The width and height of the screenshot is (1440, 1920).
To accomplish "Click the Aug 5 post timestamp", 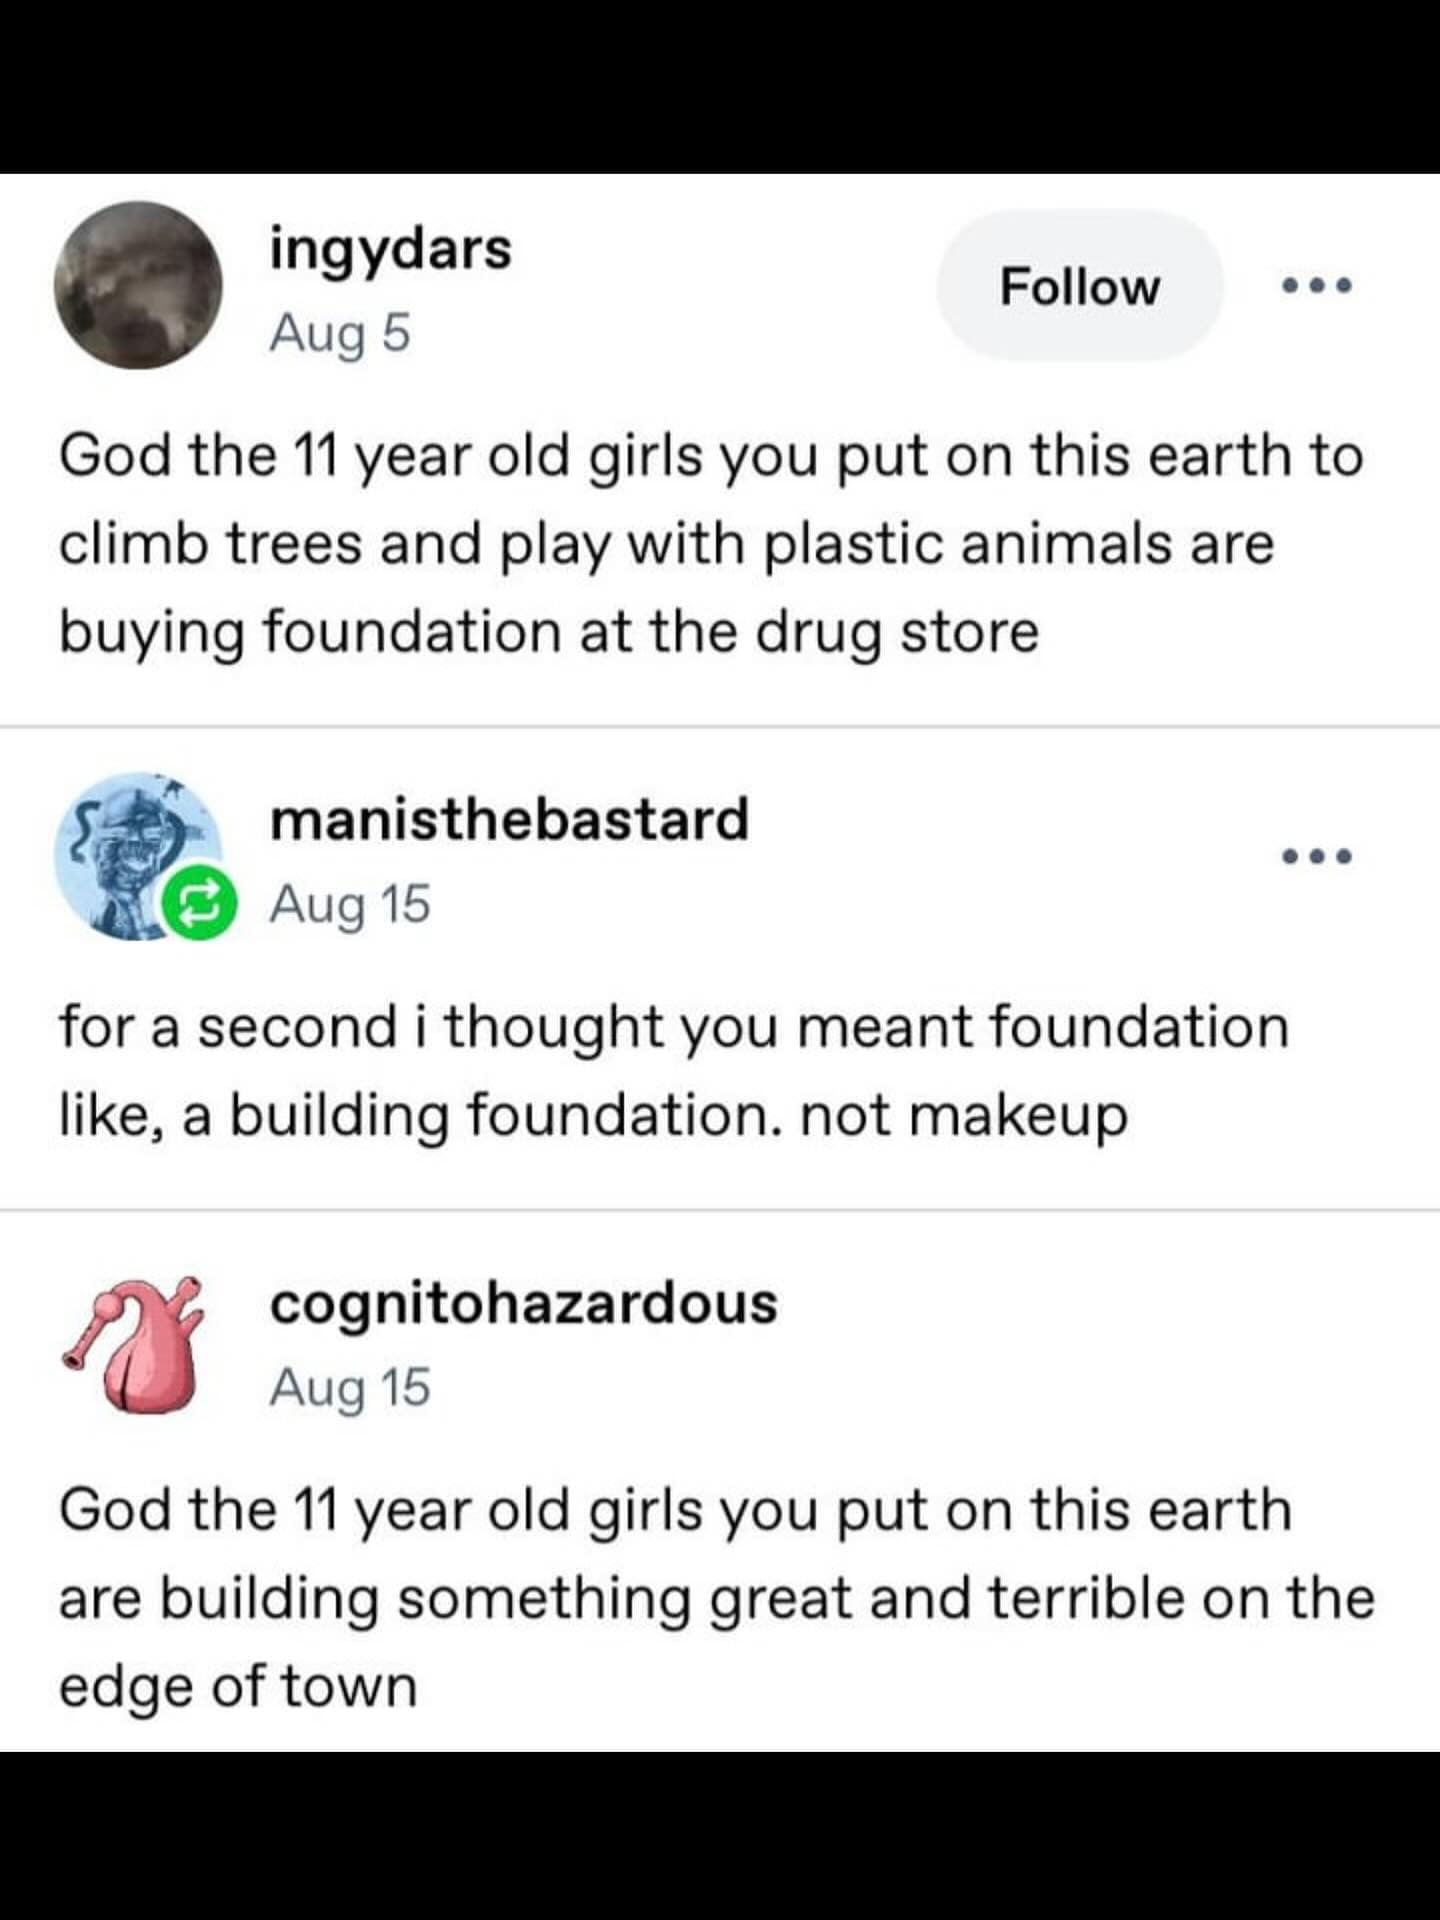I will (x=340, y=333).
